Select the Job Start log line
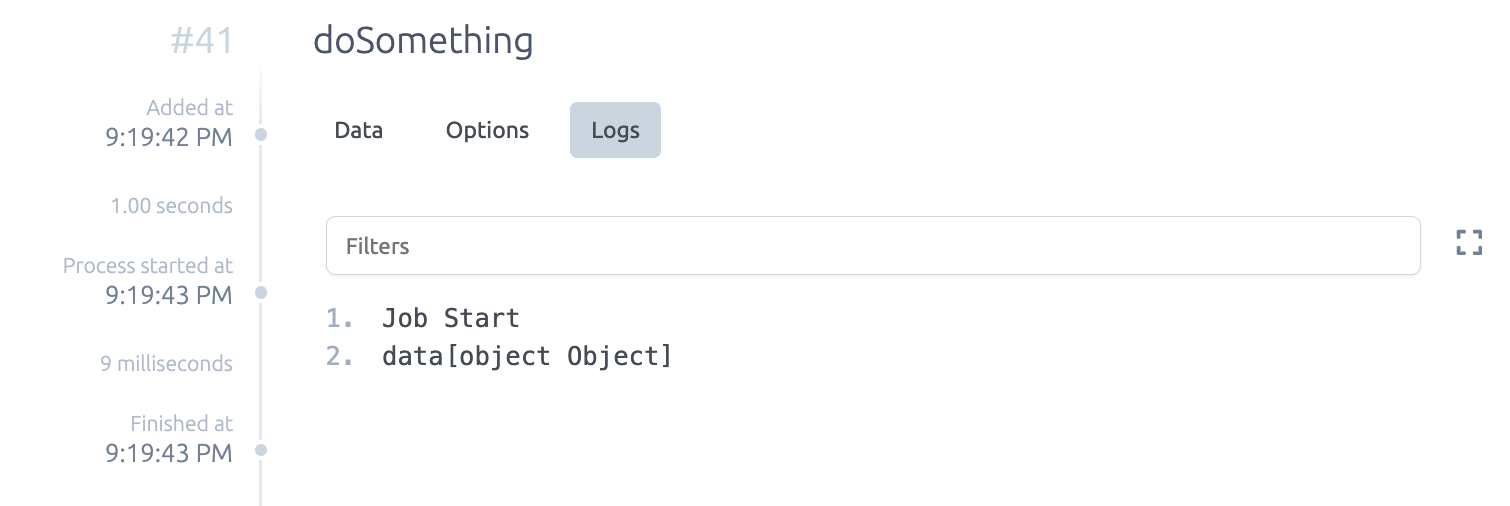This screenshot has width=1510, height=506. point(451,319)
